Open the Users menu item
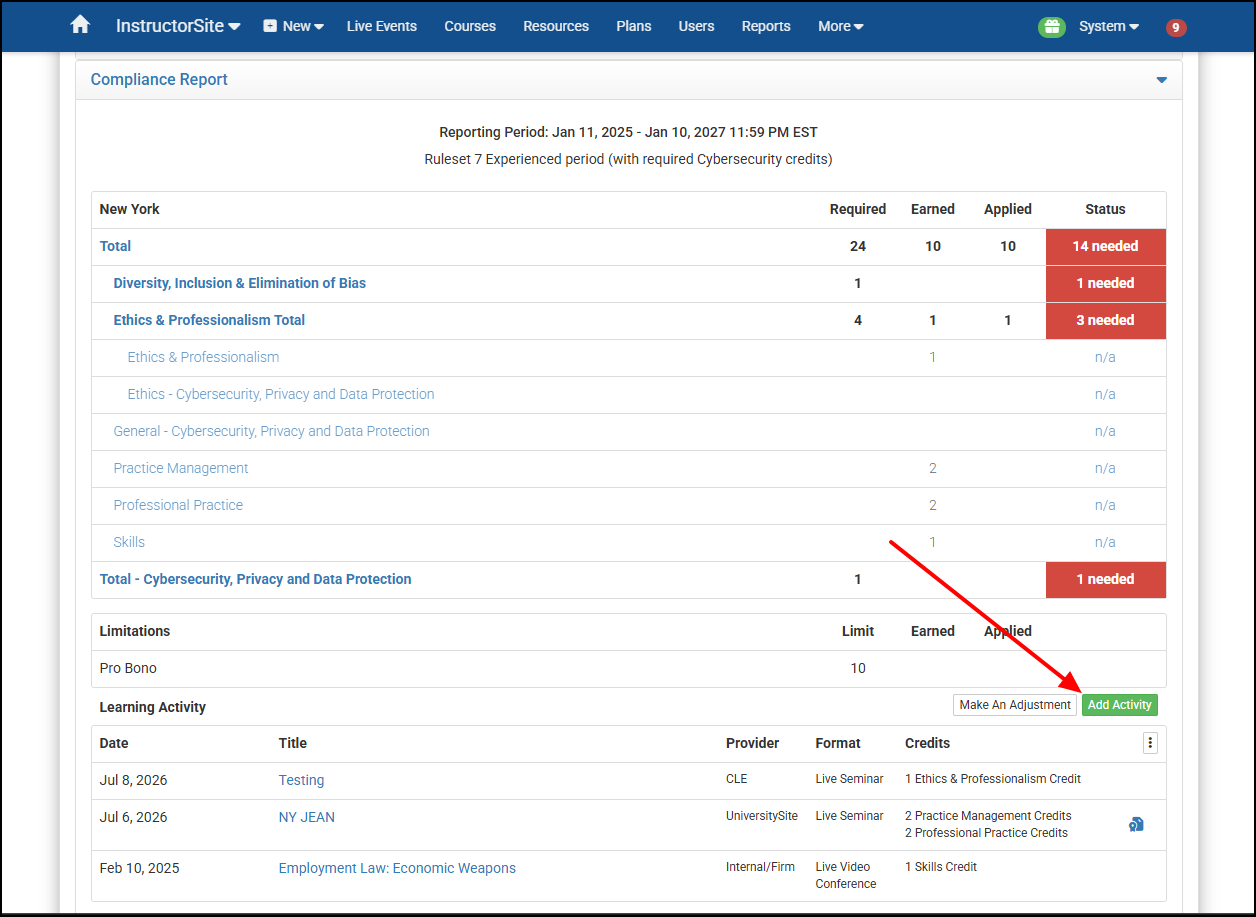1256x917 pixels. click(x=696, y=26)
